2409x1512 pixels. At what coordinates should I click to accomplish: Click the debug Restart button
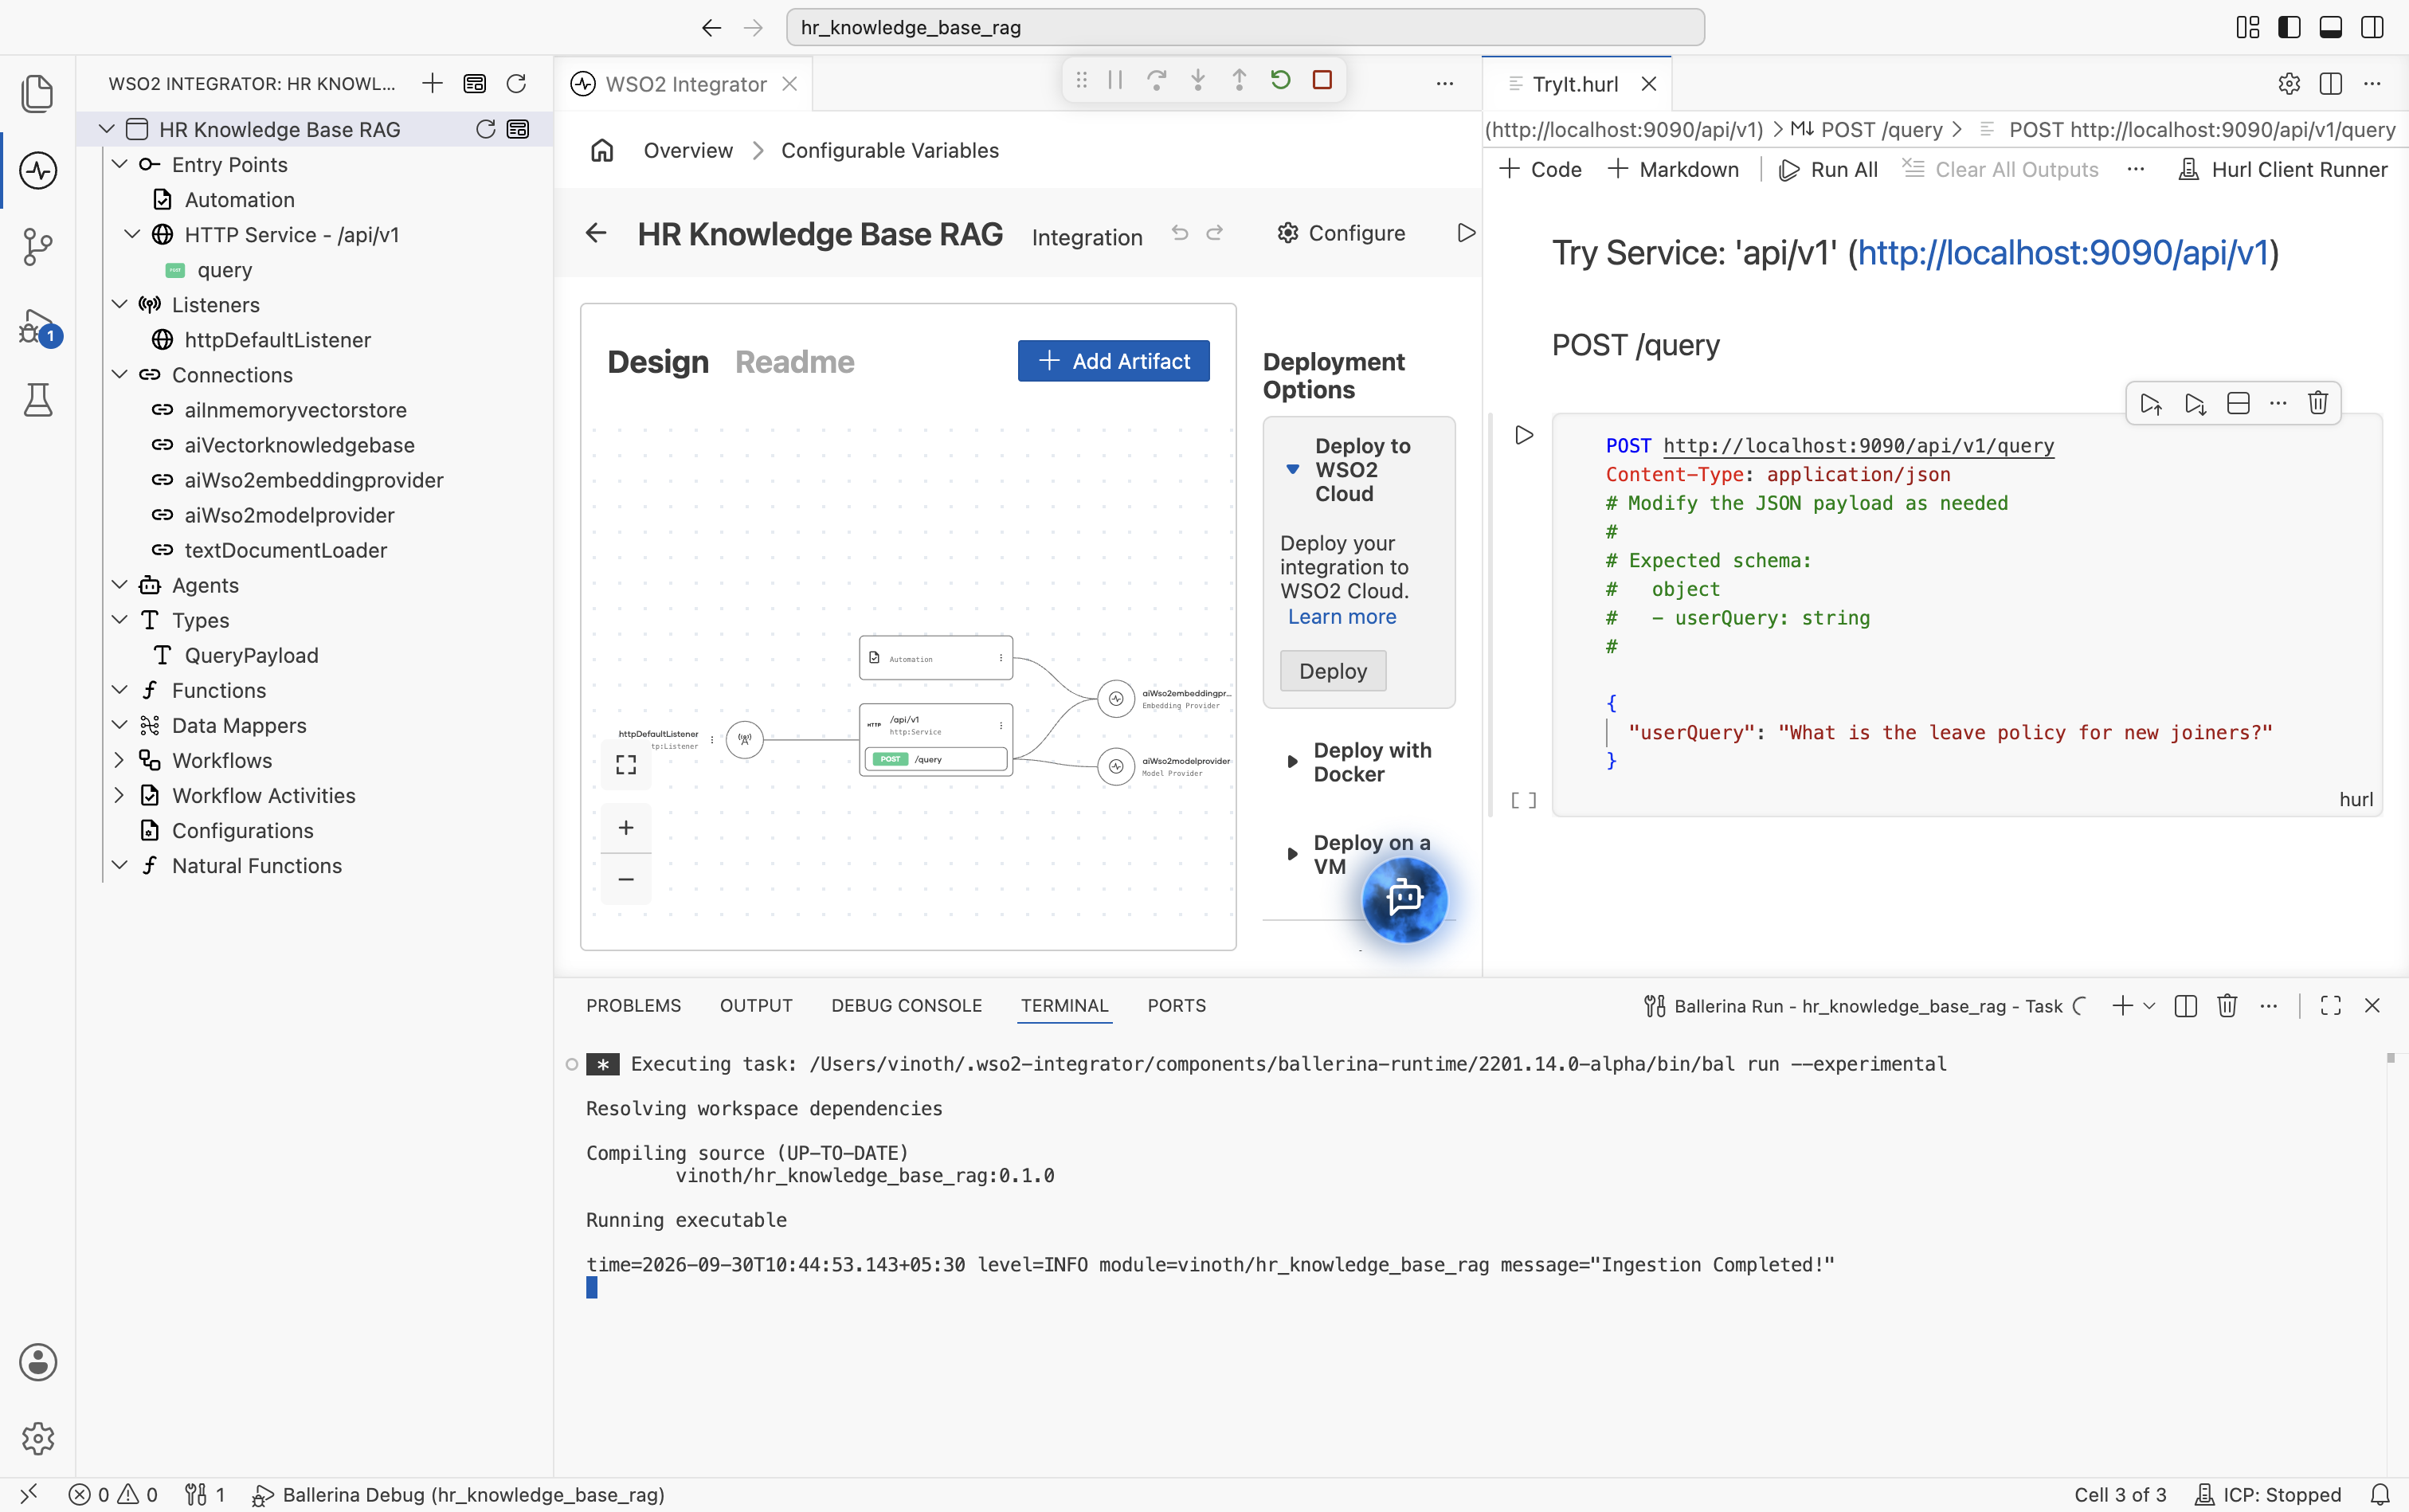(x=1280, y=80)
